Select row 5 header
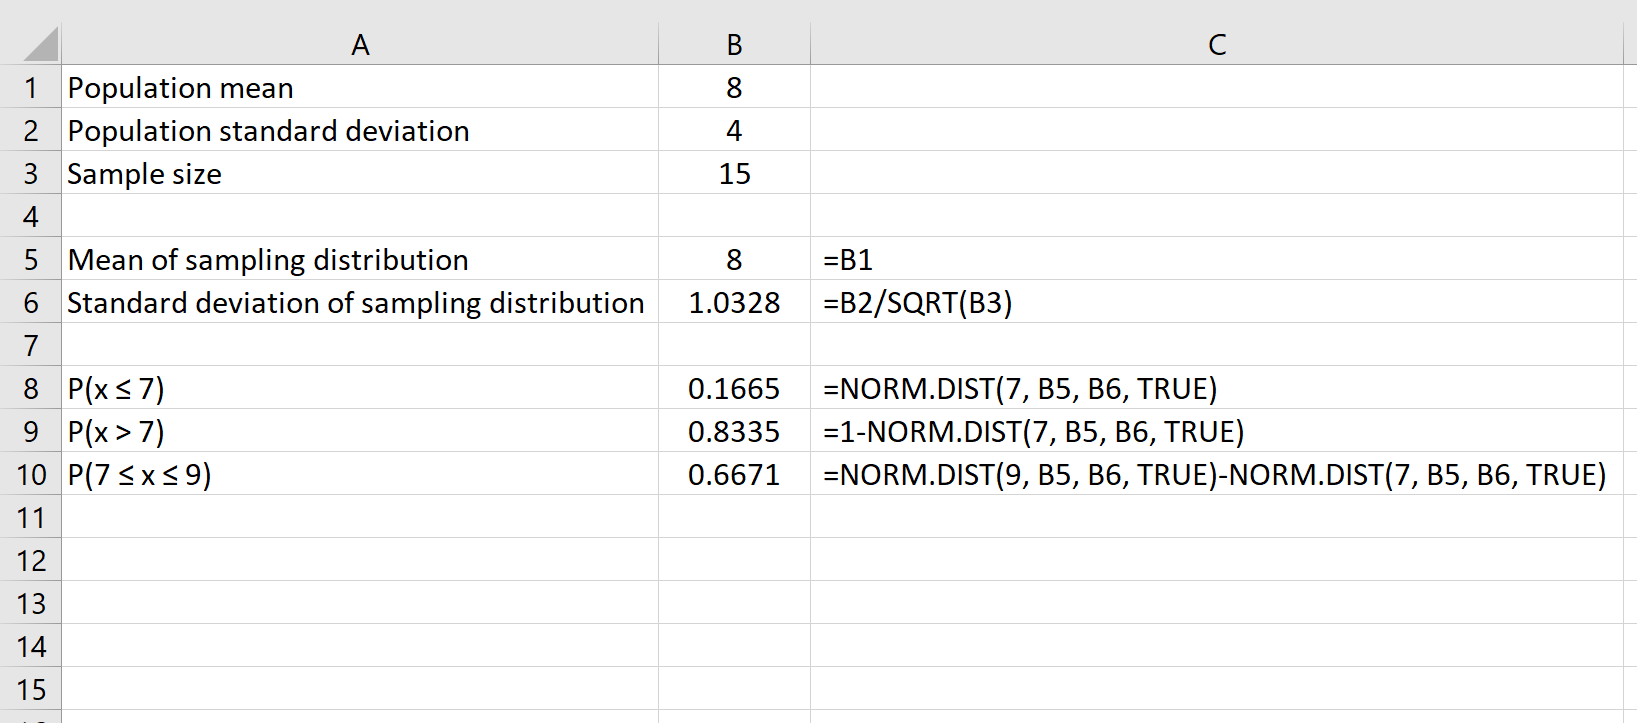 30,259
